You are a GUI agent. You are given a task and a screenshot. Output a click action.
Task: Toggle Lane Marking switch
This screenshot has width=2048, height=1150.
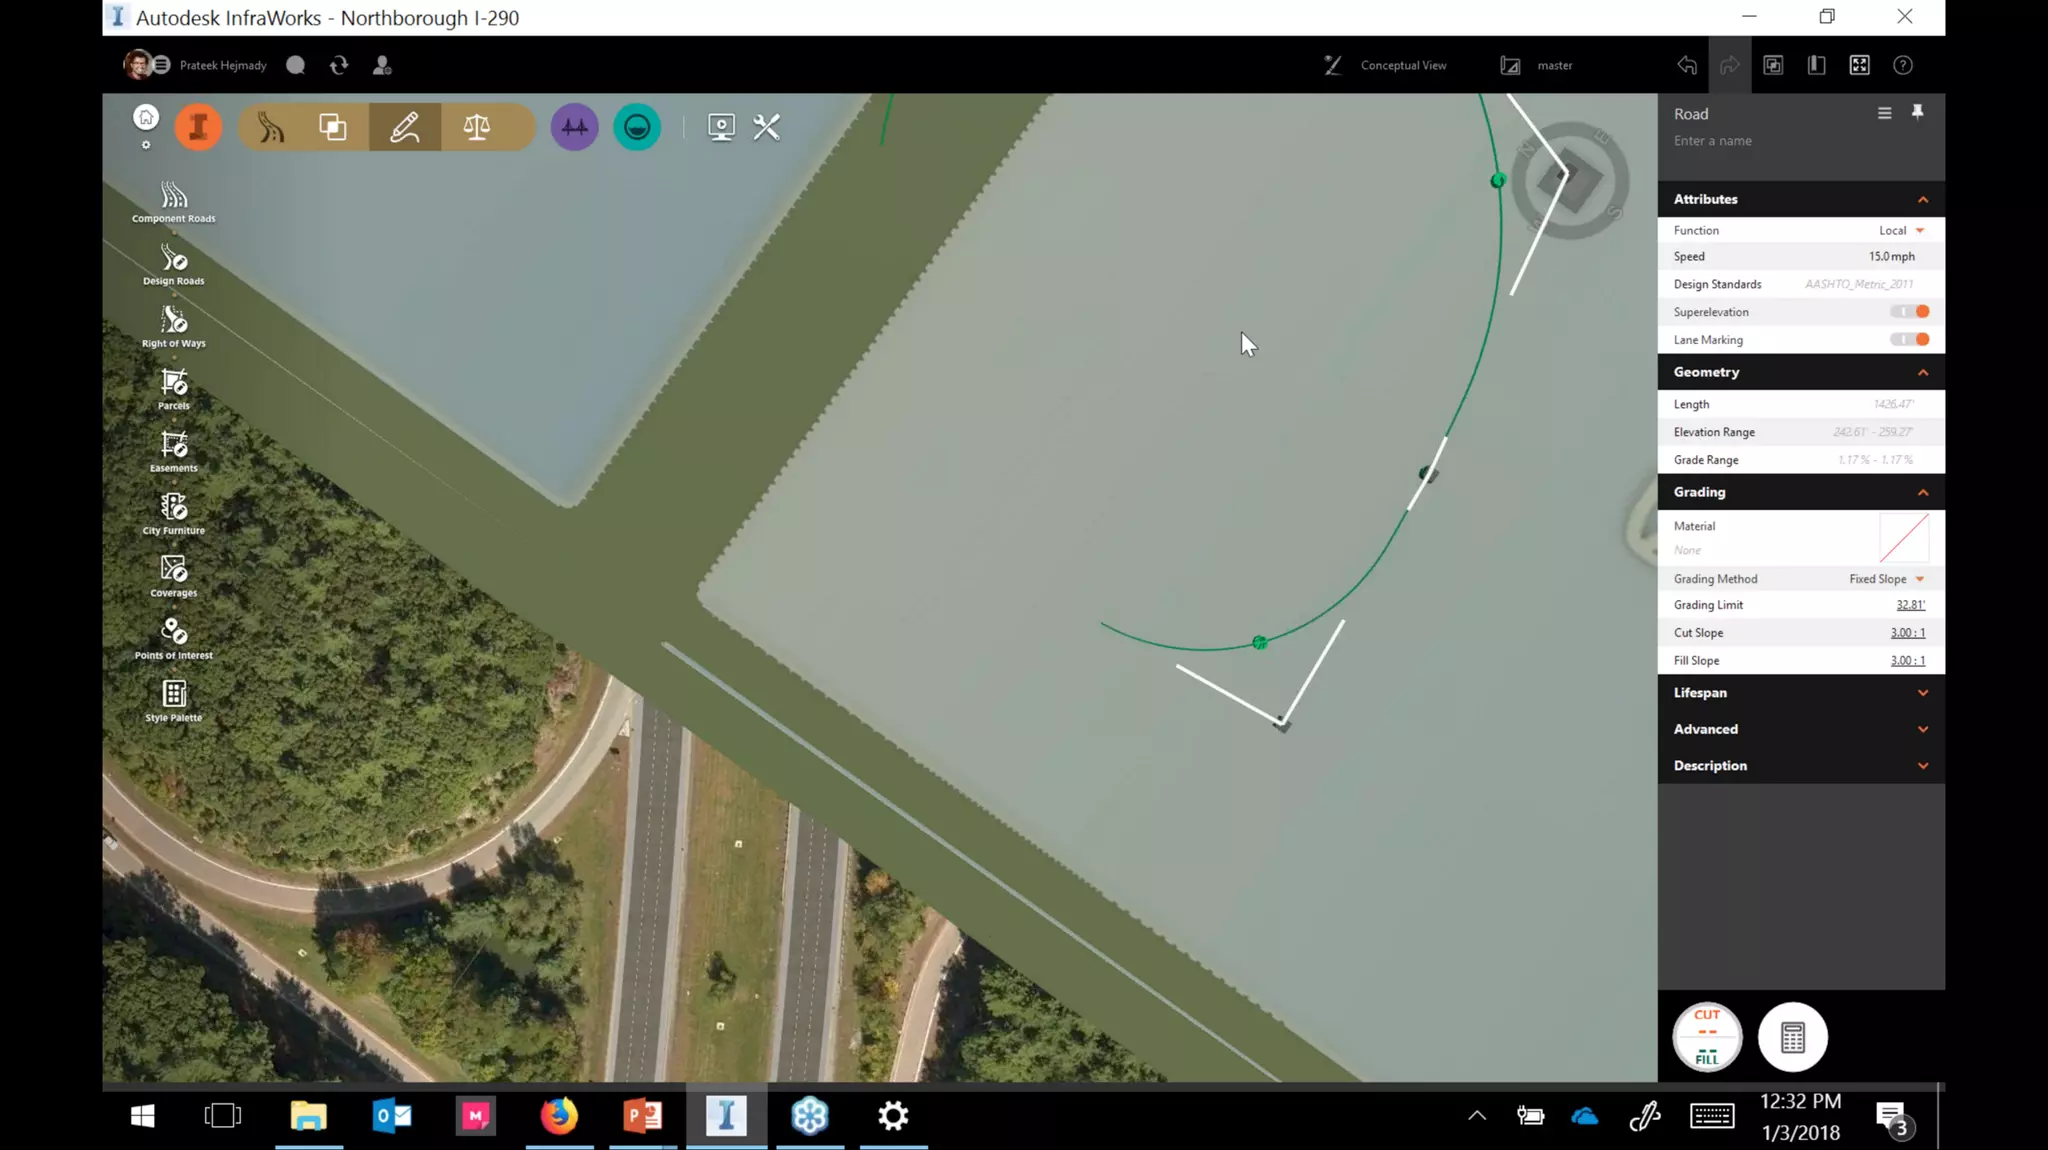coord(1909,340)
